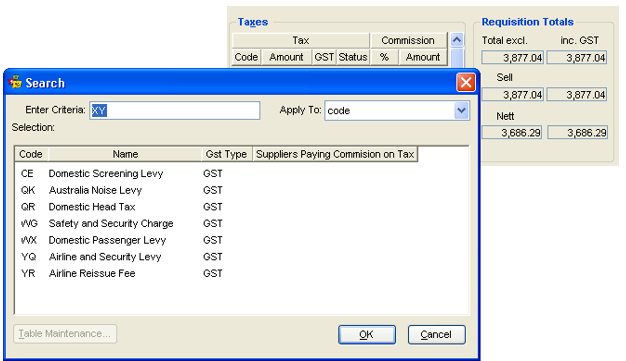Click the Sell excl. value field
Screen dimensions: 626x361
click(x=513, y=95)
